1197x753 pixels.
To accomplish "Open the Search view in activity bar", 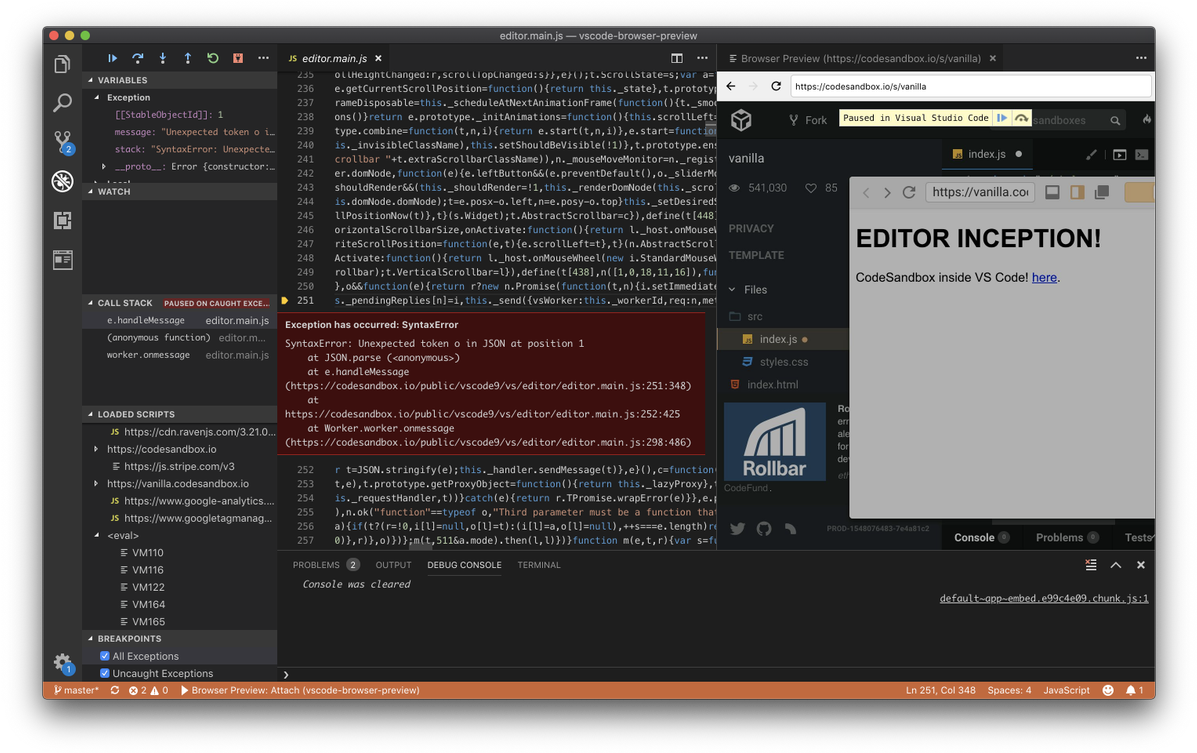I will click(63, 102).
